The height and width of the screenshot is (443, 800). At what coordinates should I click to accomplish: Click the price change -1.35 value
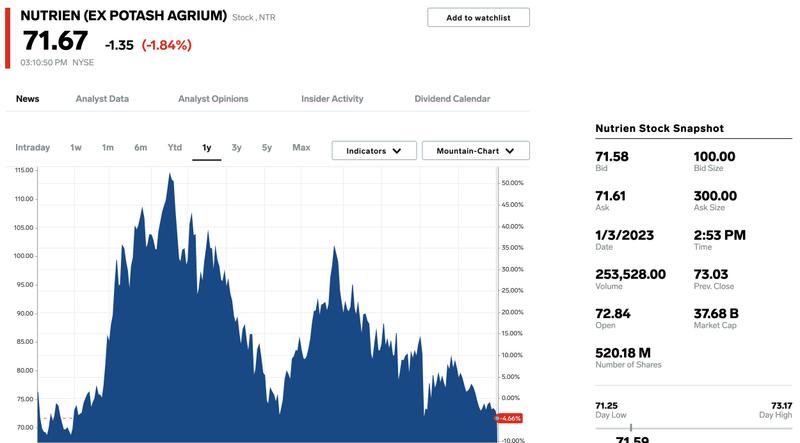click(x=119, y=45)
